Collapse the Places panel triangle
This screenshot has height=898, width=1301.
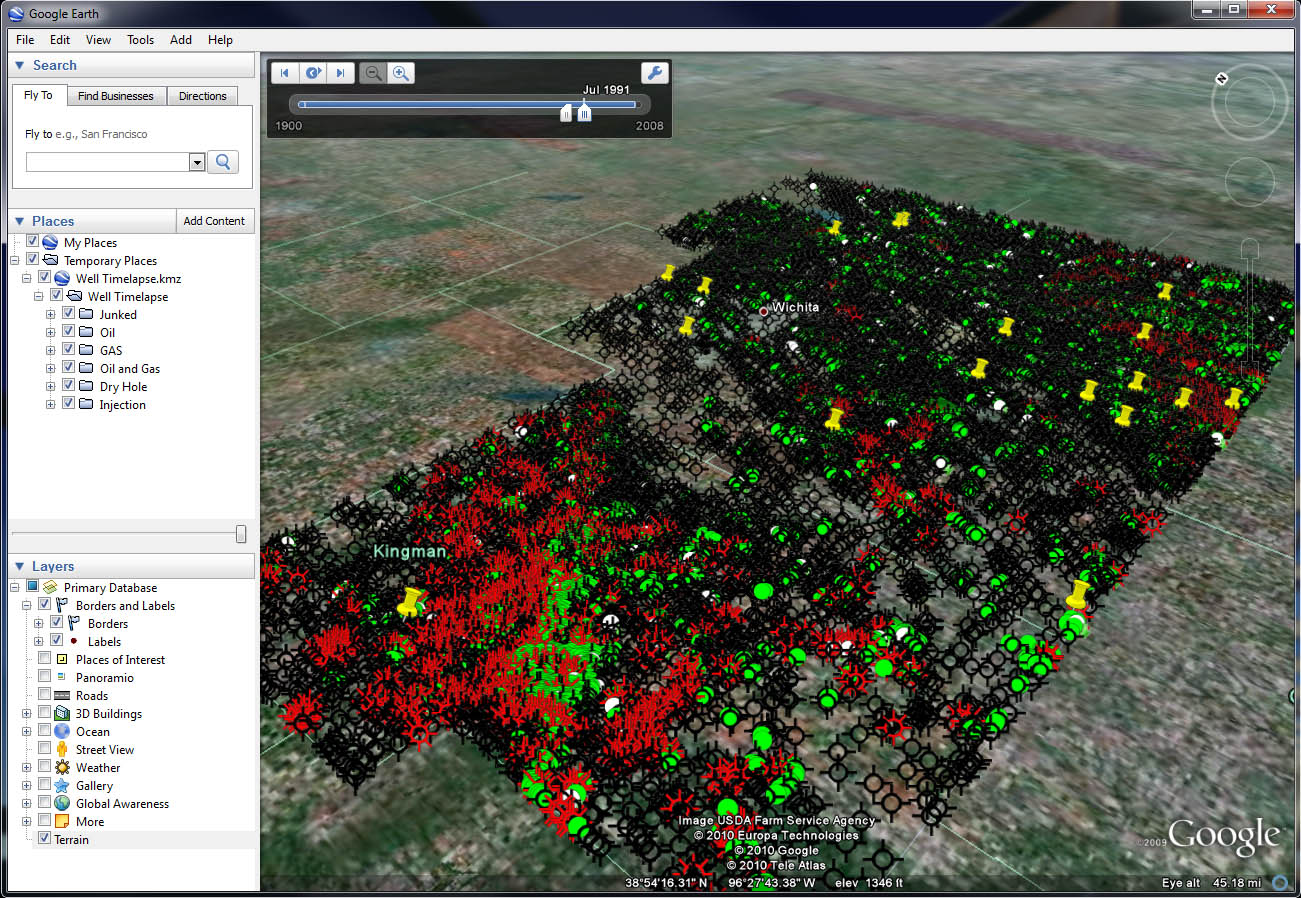point(19,221)
